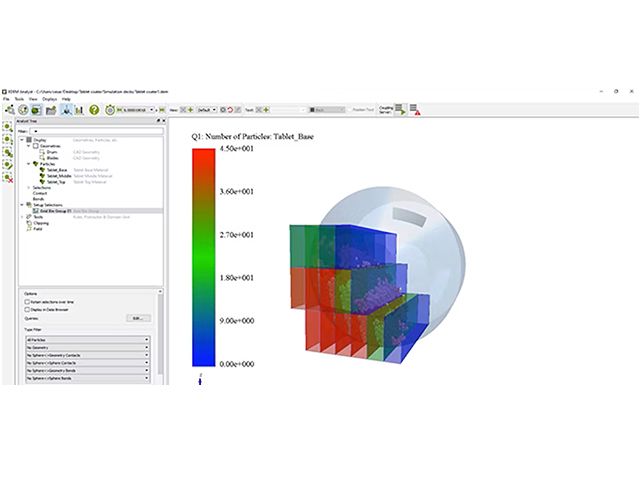The height and width of the screenshot is (480, 640).
Task: Select Bonds item in tree
Action: pyautogui.click(x=38, y=199)
